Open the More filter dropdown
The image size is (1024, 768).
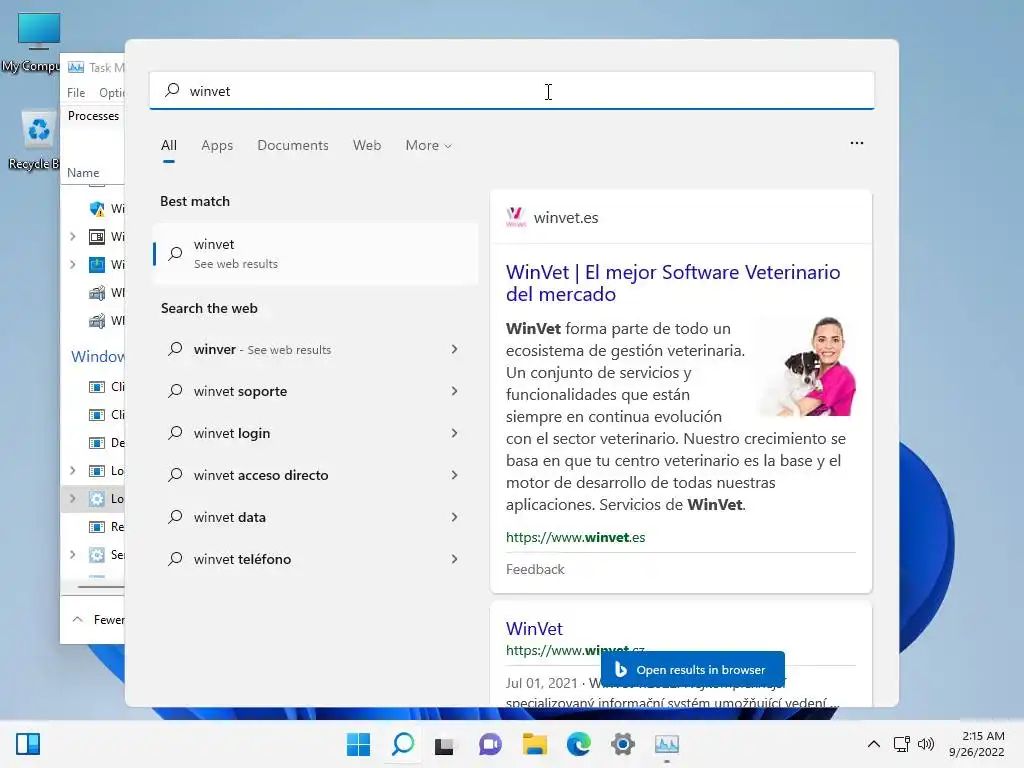pyautogui.click(x=428, y=145)
